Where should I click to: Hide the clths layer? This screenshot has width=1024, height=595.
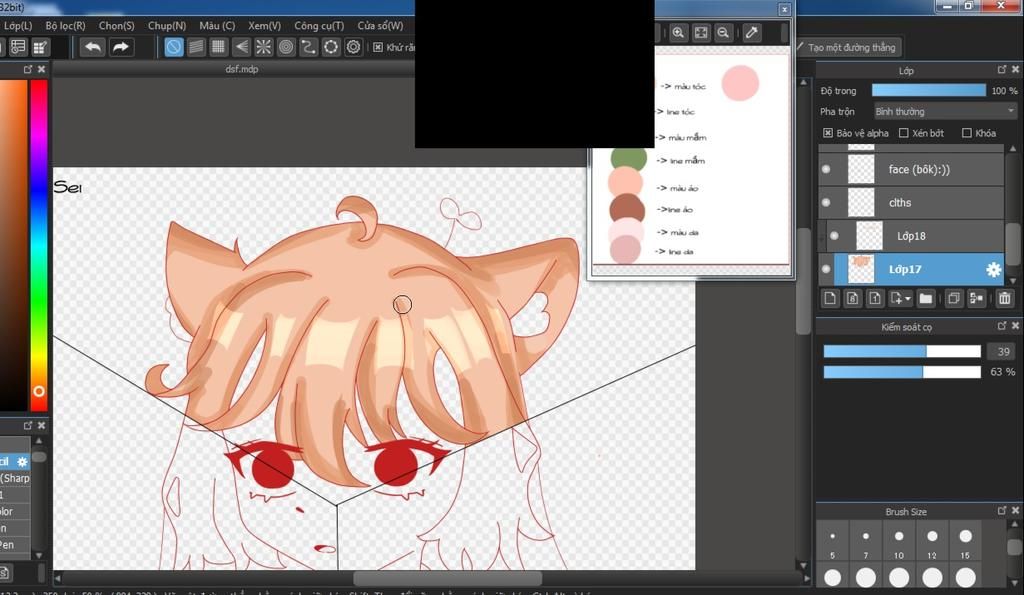tap(826, 202)
